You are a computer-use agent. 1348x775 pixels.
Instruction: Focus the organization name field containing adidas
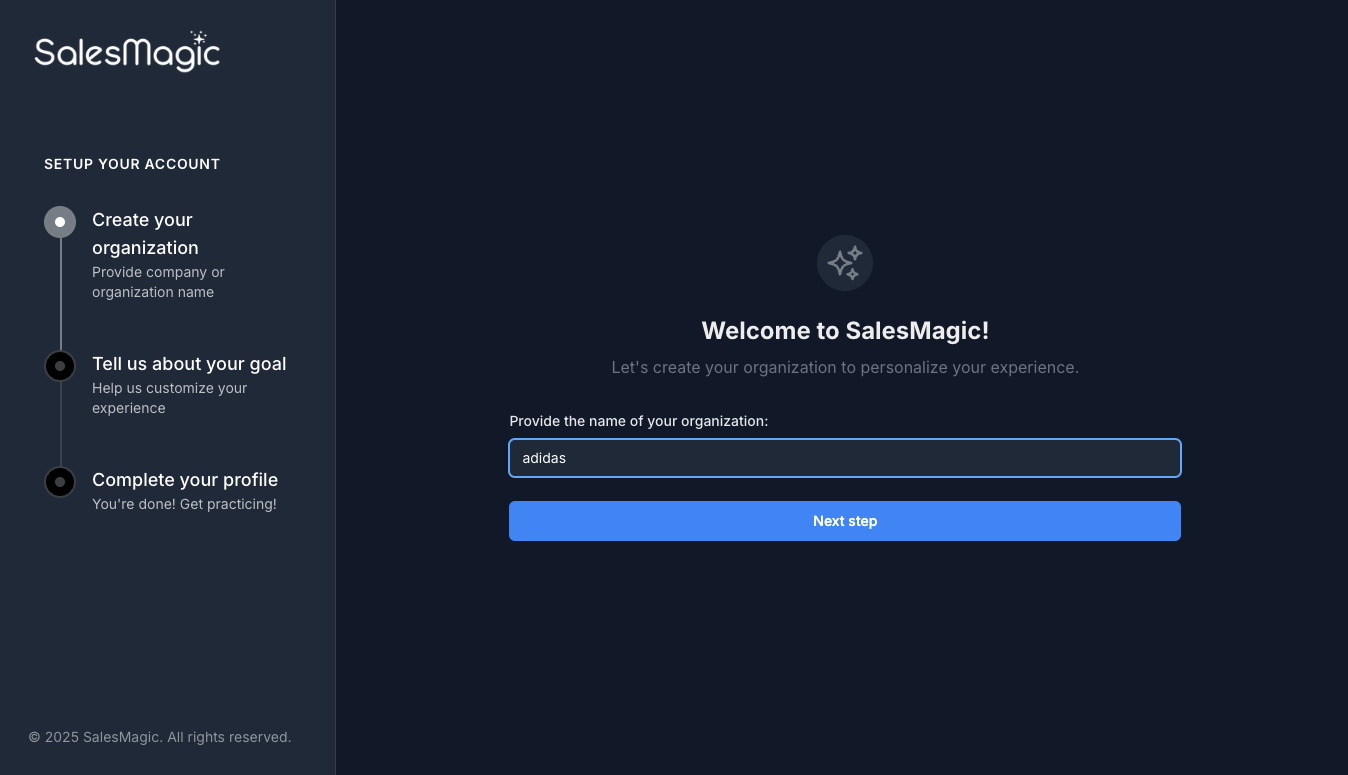(845, 458)
